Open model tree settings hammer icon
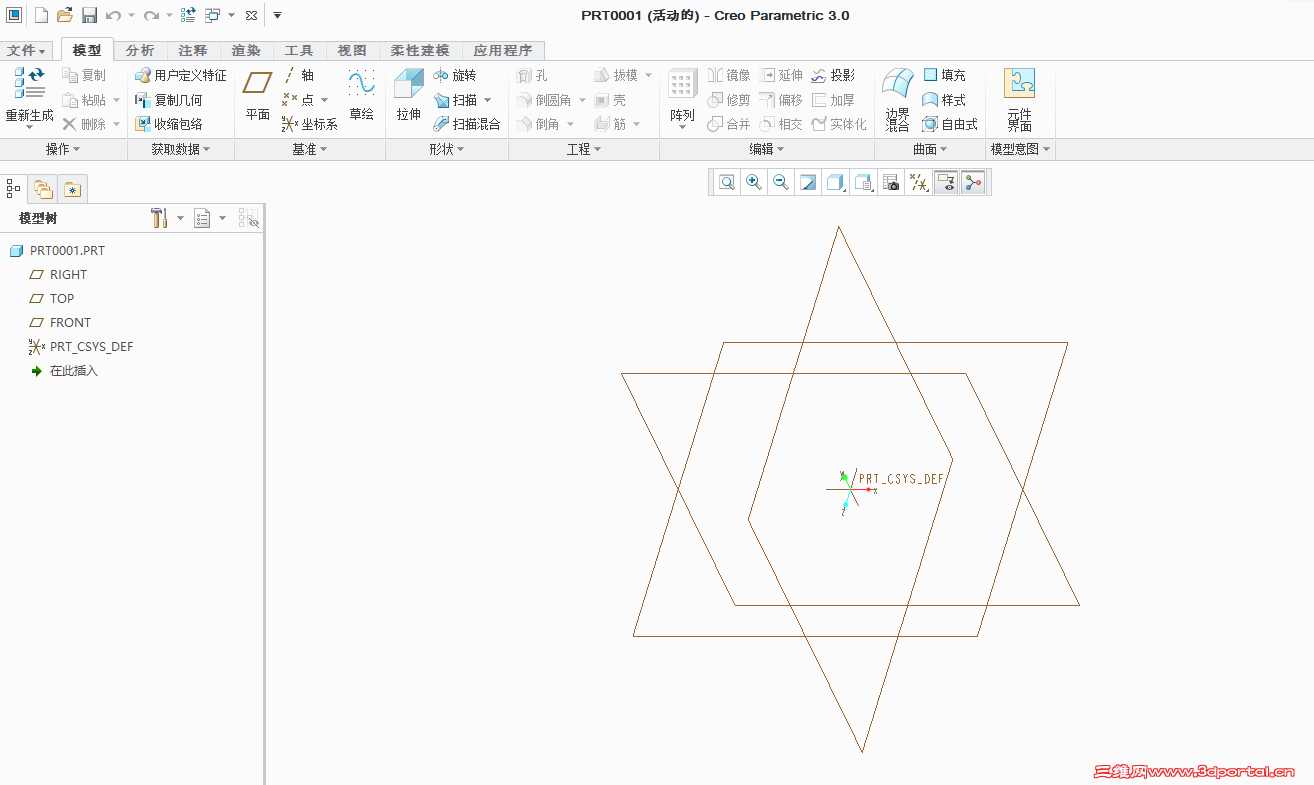The image size is (1314, 785). click(159, 218)
